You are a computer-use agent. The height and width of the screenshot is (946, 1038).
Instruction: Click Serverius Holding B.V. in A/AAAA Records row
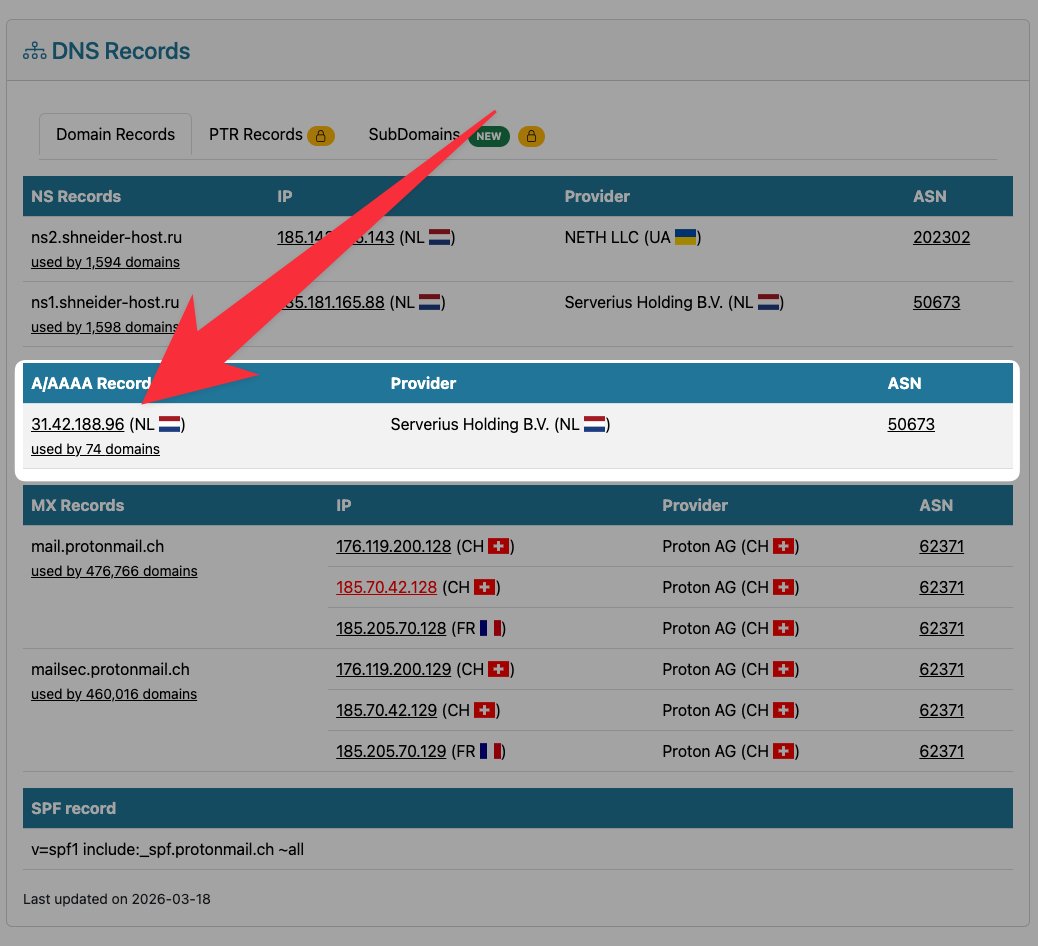click(469, 424)
